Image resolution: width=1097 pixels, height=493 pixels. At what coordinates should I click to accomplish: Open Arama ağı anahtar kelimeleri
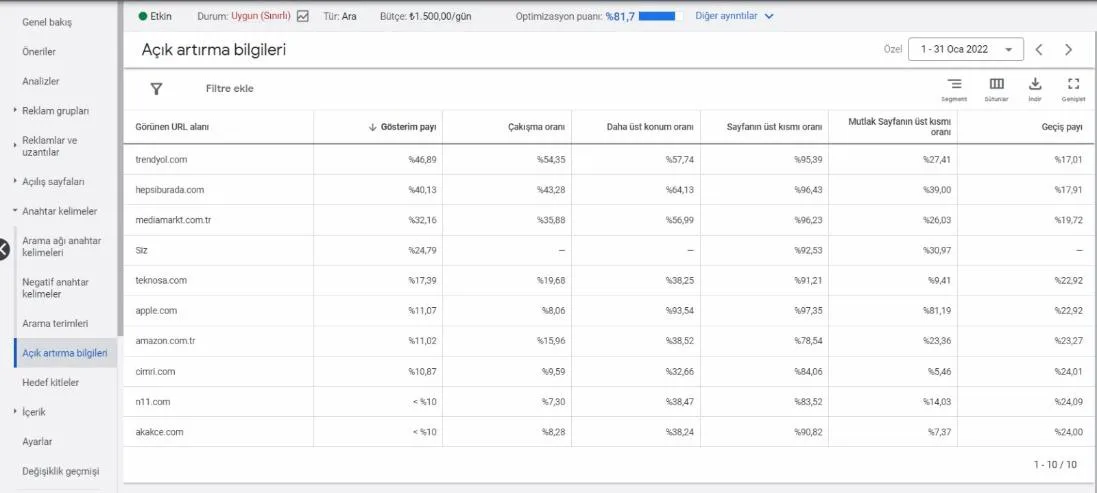click(62, 247)
